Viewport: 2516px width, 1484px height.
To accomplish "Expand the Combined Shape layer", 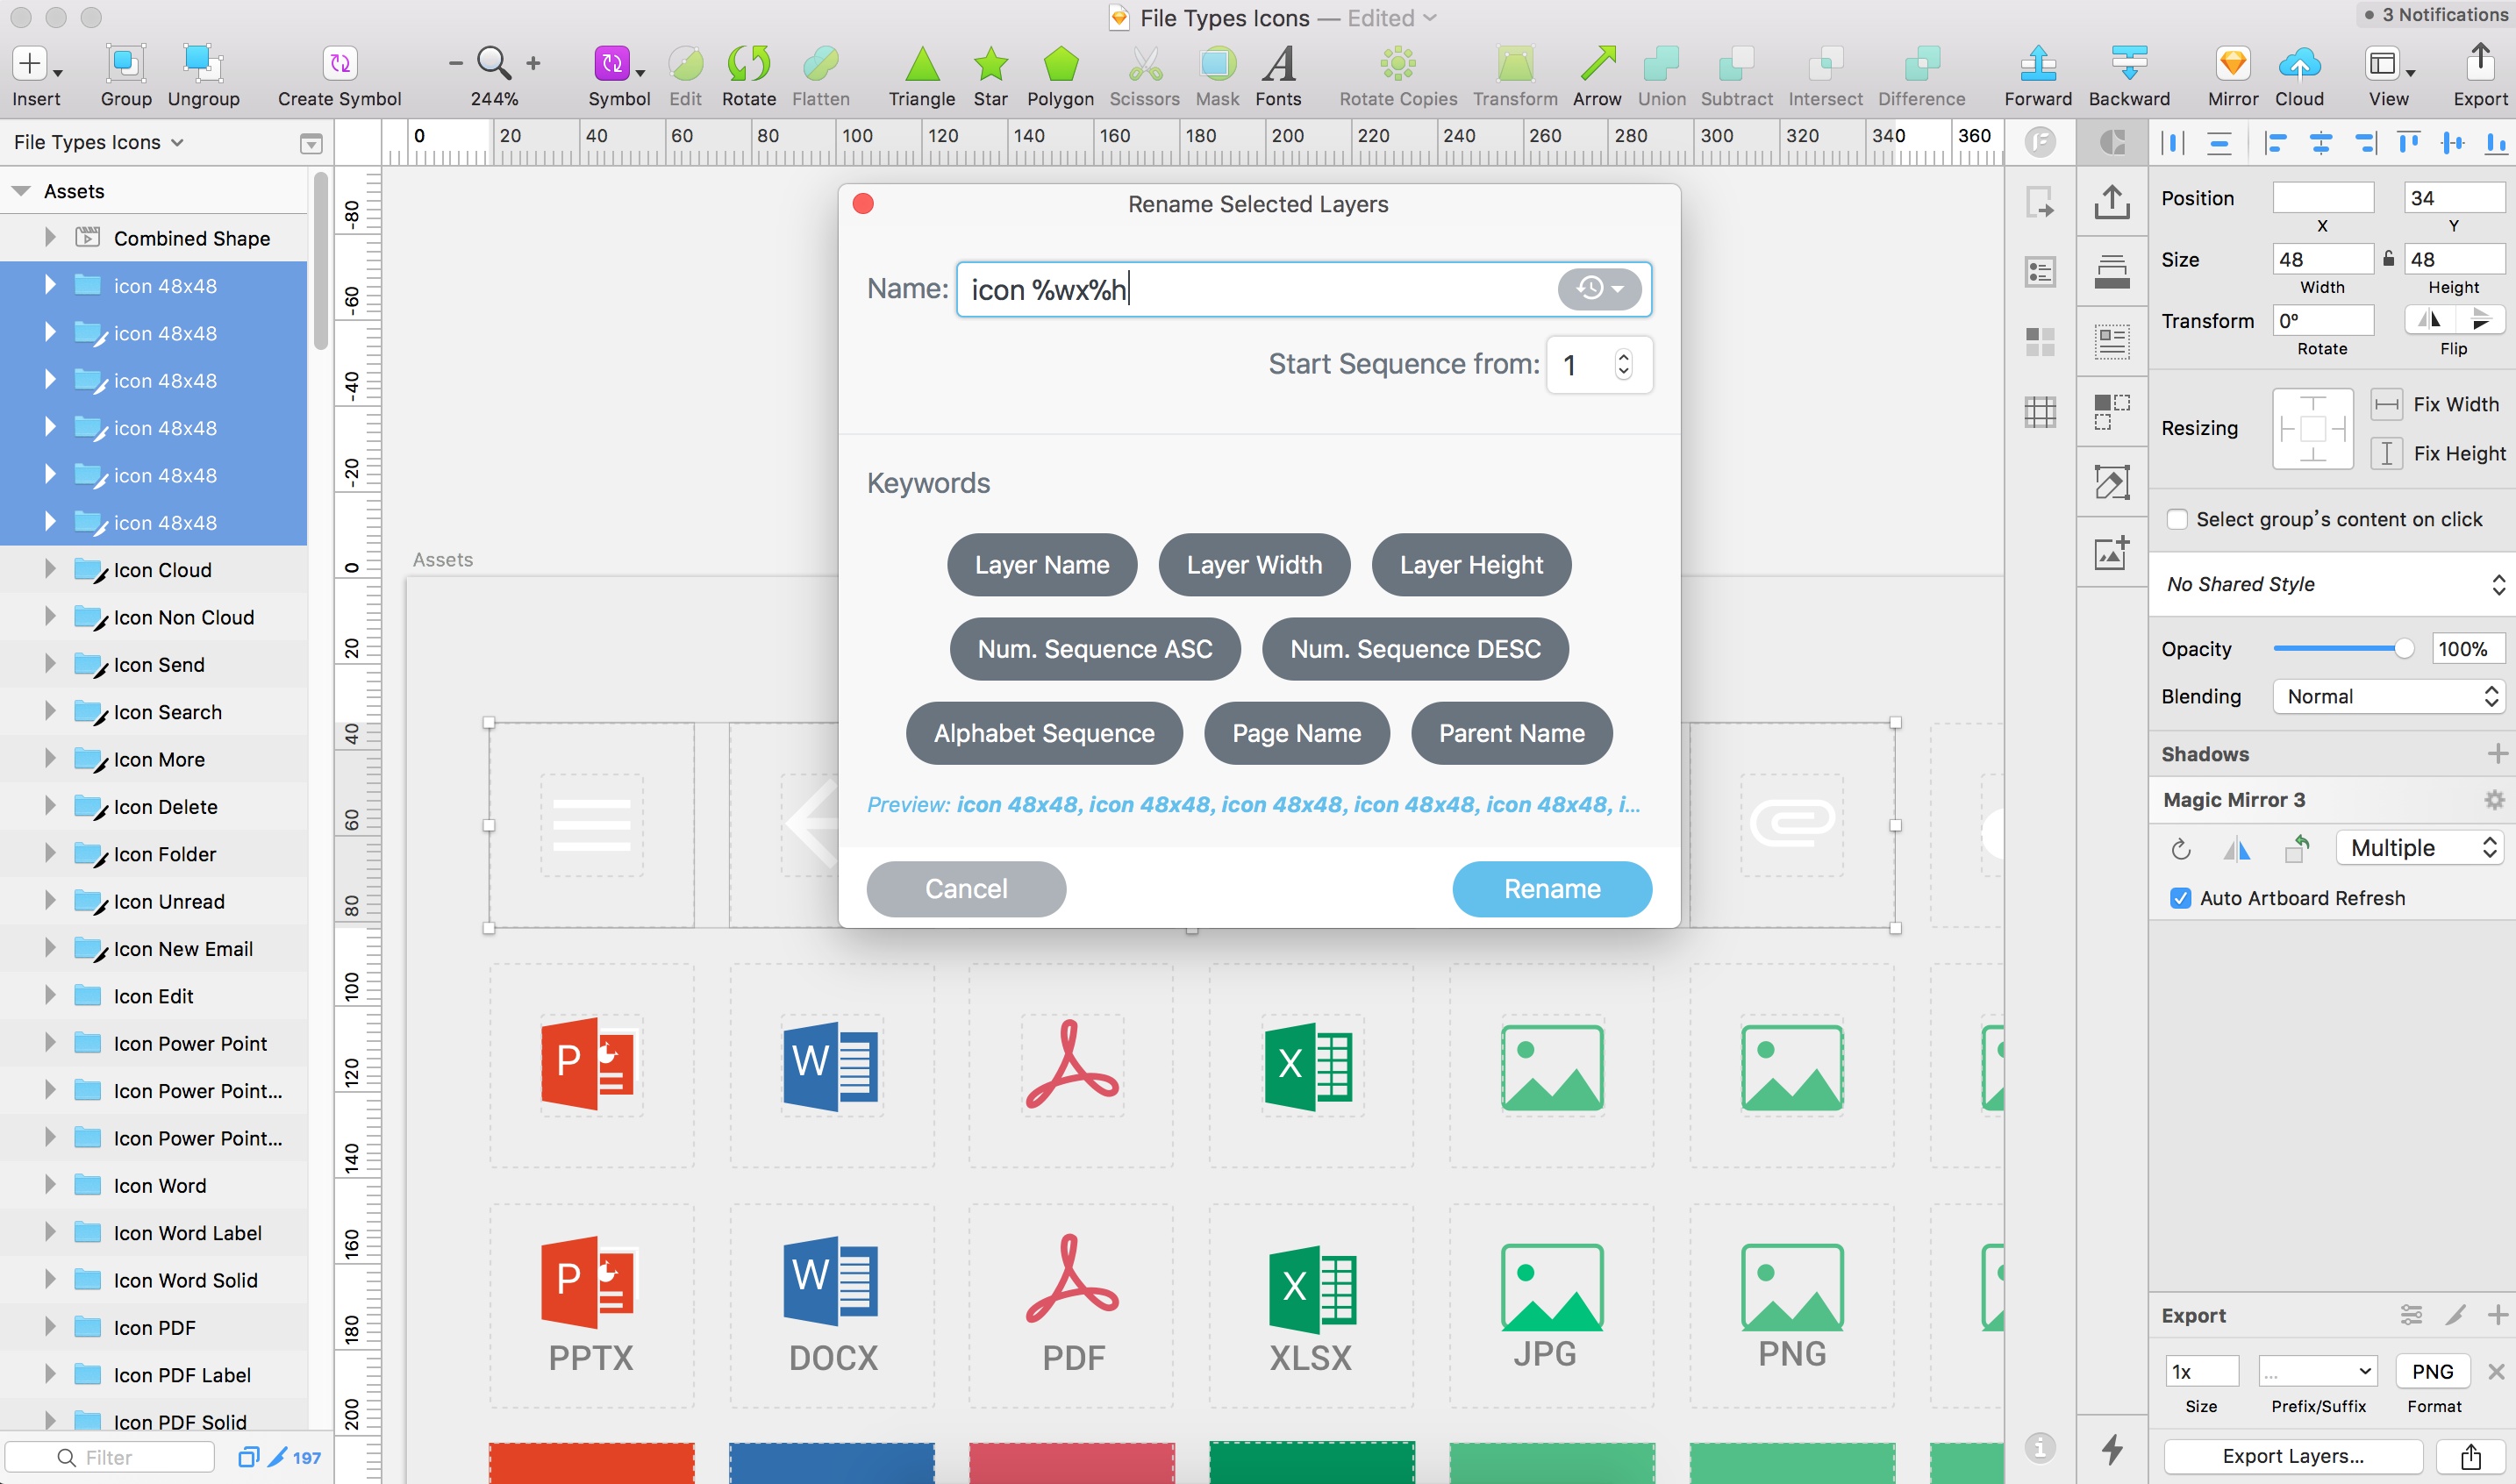I will click(x=49, y=238).
